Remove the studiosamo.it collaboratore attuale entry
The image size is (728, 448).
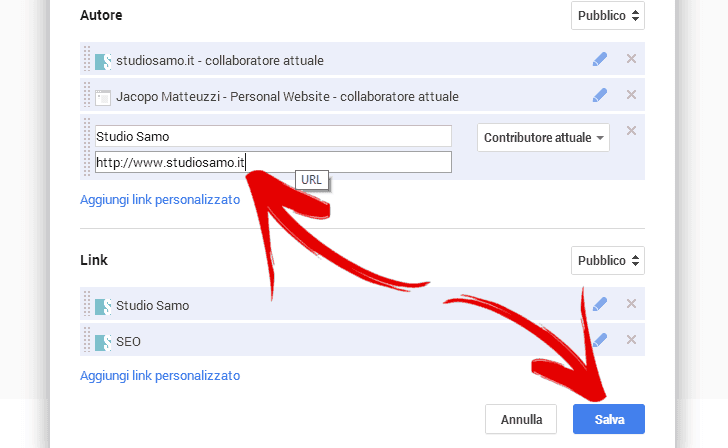point(631,58)
